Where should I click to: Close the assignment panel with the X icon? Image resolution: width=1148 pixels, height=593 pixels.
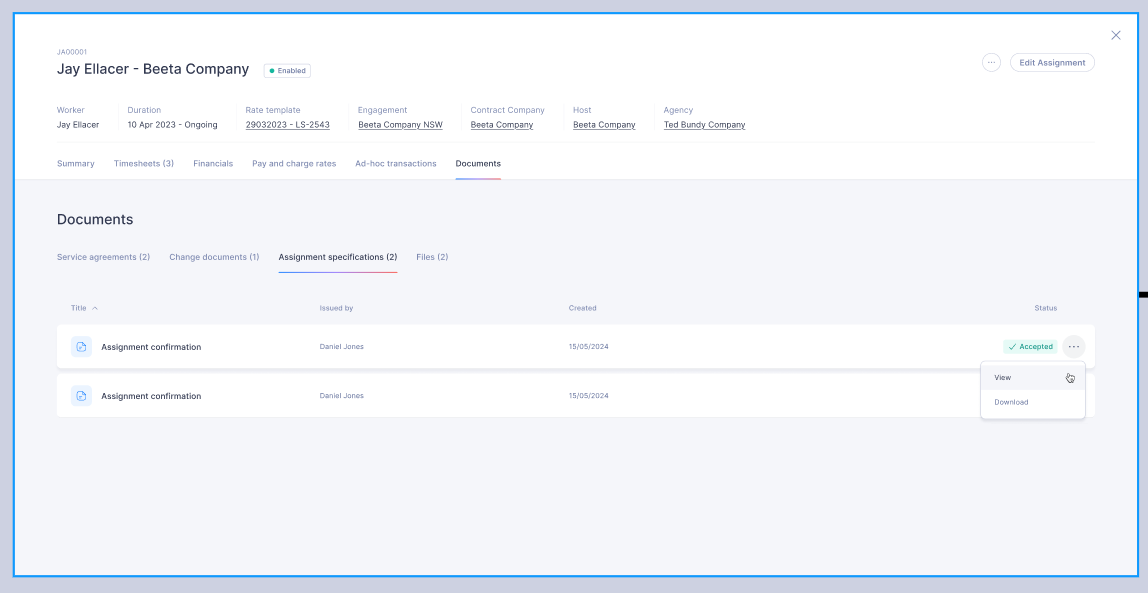[1116, 35]
